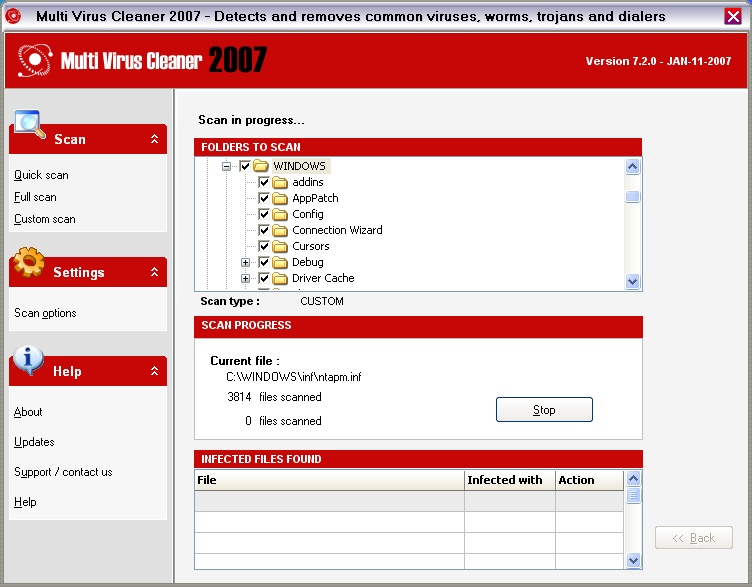Click the magnifying glass Scan icon

30,124
